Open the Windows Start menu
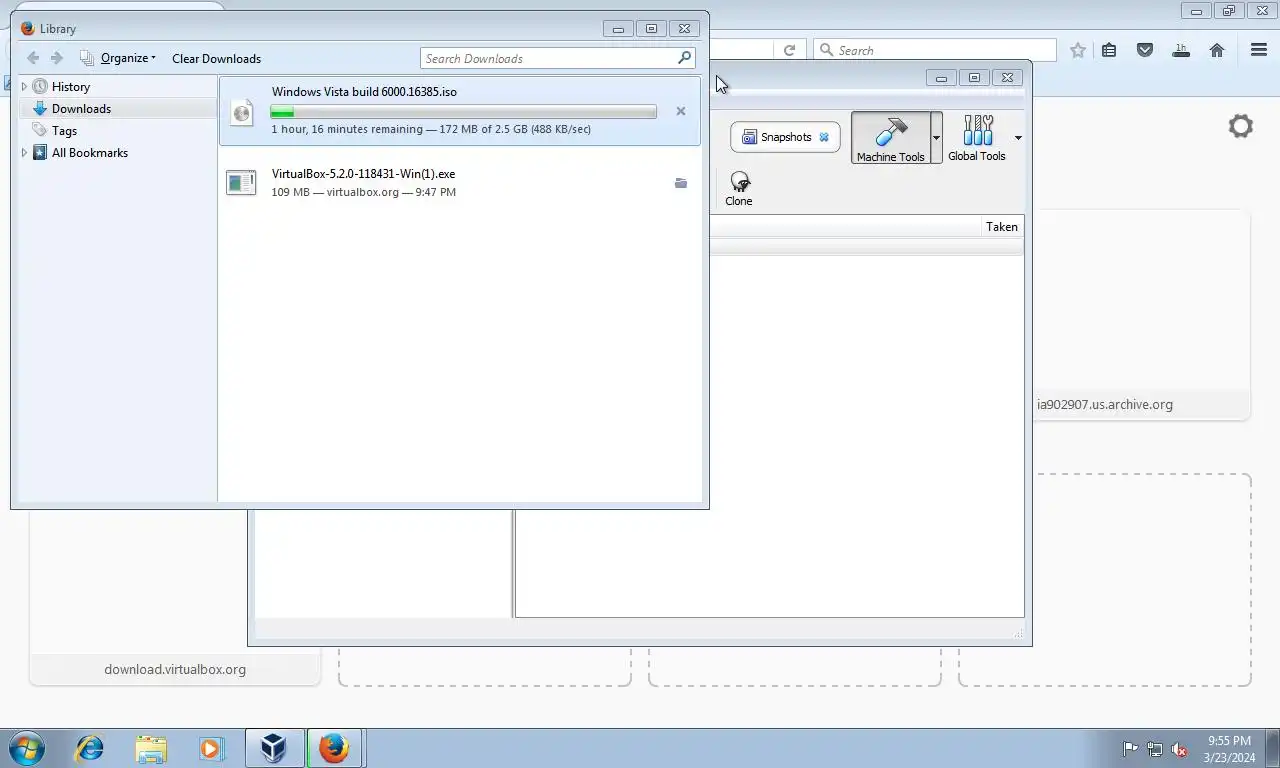This screenshot has width=1280, height=768. coord(28,748)
